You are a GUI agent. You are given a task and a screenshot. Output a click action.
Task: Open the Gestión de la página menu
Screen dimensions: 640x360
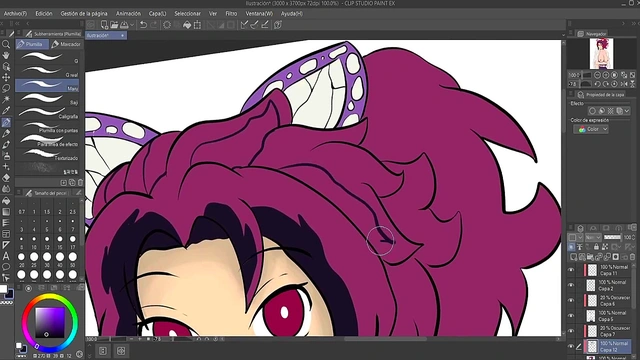click(84, 13)
